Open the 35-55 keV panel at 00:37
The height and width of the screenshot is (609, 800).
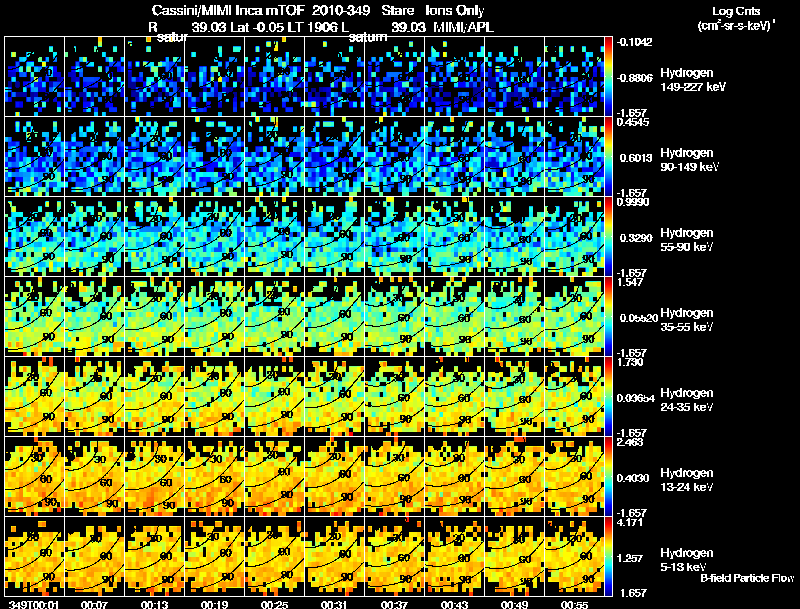tap(394, 316)
